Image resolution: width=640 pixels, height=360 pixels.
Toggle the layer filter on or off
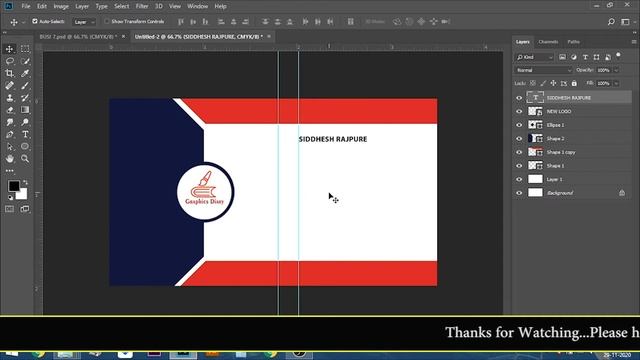[619, 55]
